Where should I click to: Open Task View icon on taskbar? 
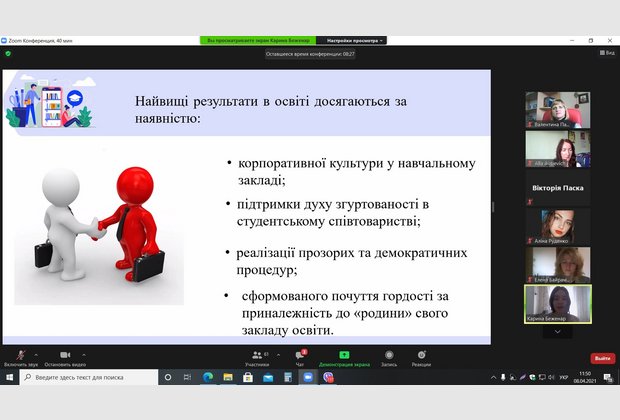pyautogui.click(x=187, y=377)
